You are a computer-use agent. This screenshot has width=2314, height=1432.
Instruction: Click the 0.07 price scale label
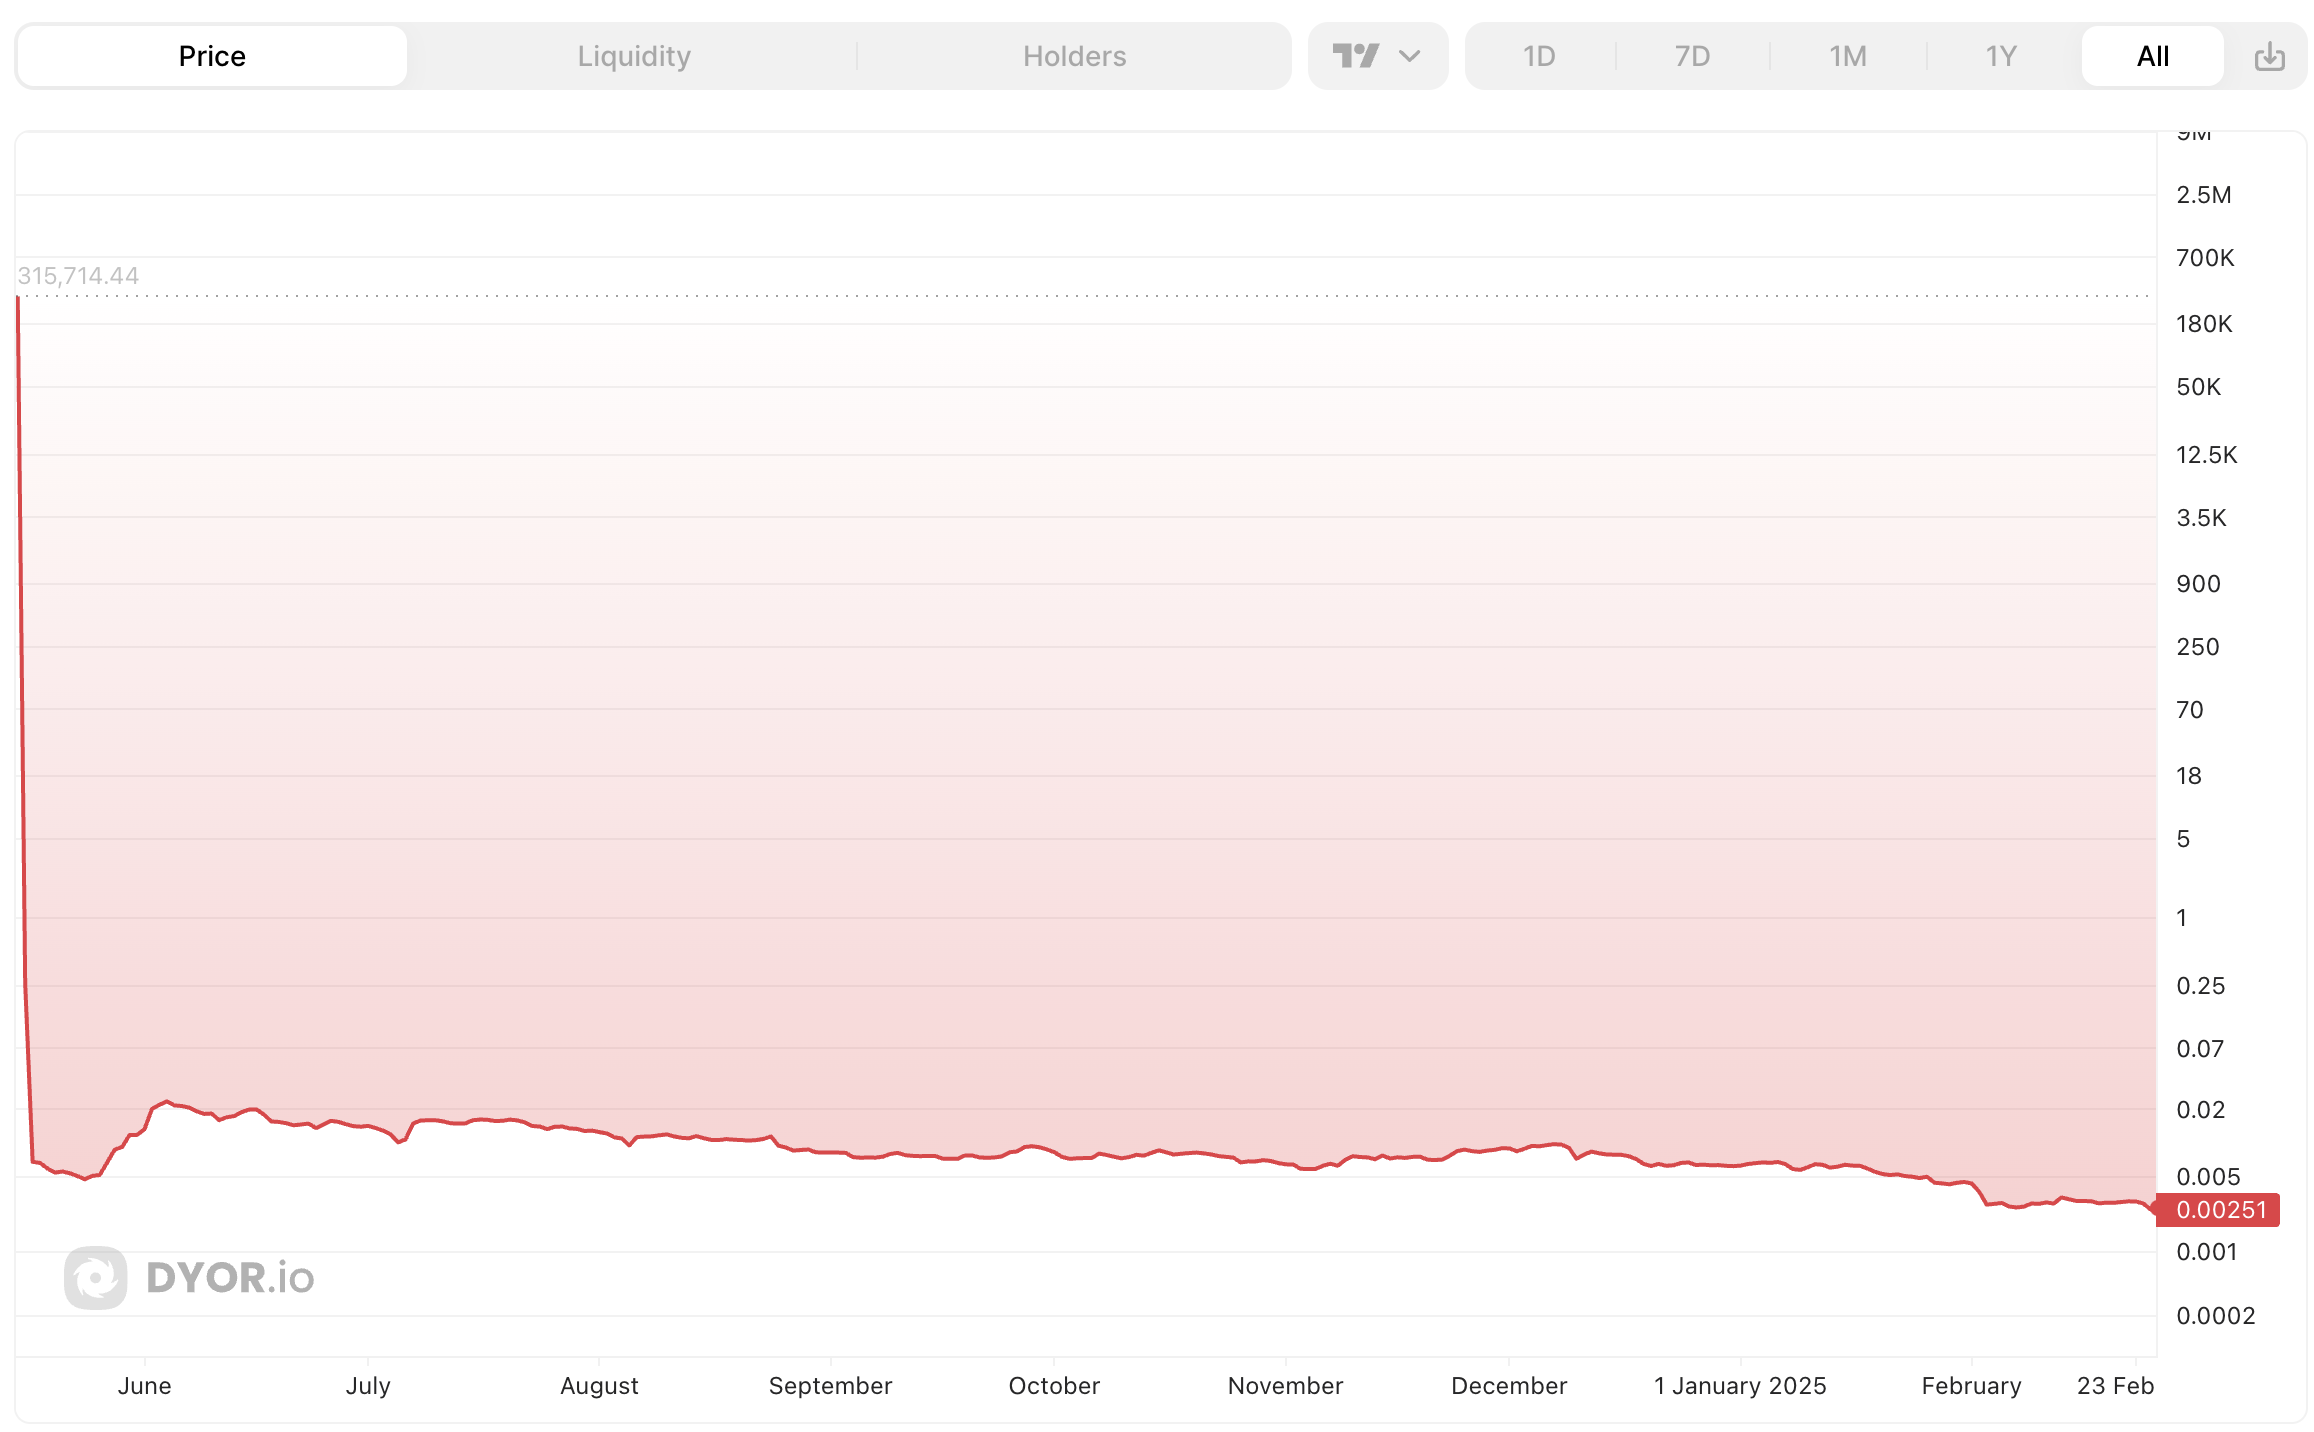point(2200,1049)
